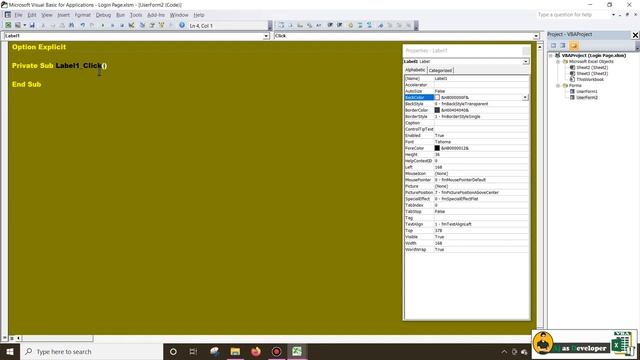Collapse Microsoft Excel Objects folder
The width and height of the screenshot is (640, 360).
[558, 61]
